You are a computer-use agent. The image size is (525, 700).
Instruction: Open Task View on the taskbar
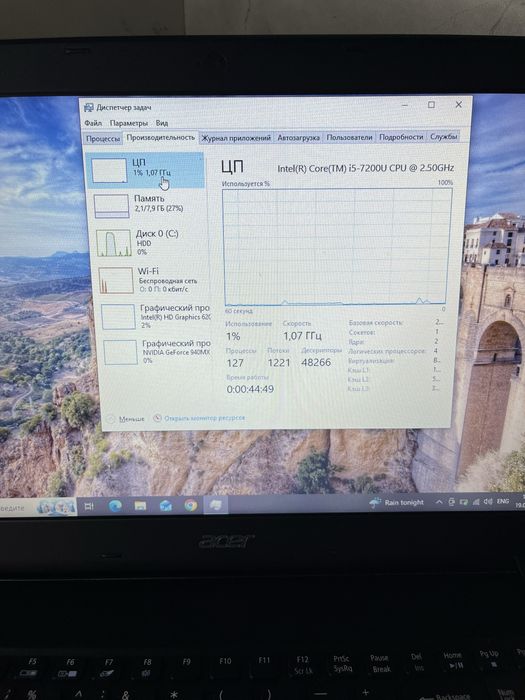click(89, 506)
